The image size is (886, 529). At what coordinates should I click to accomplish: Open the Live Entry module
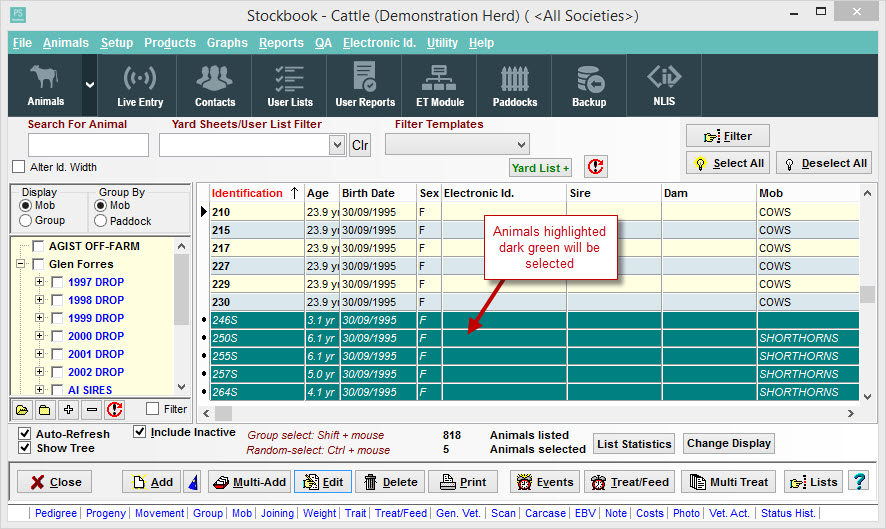(x=140, y=85)
